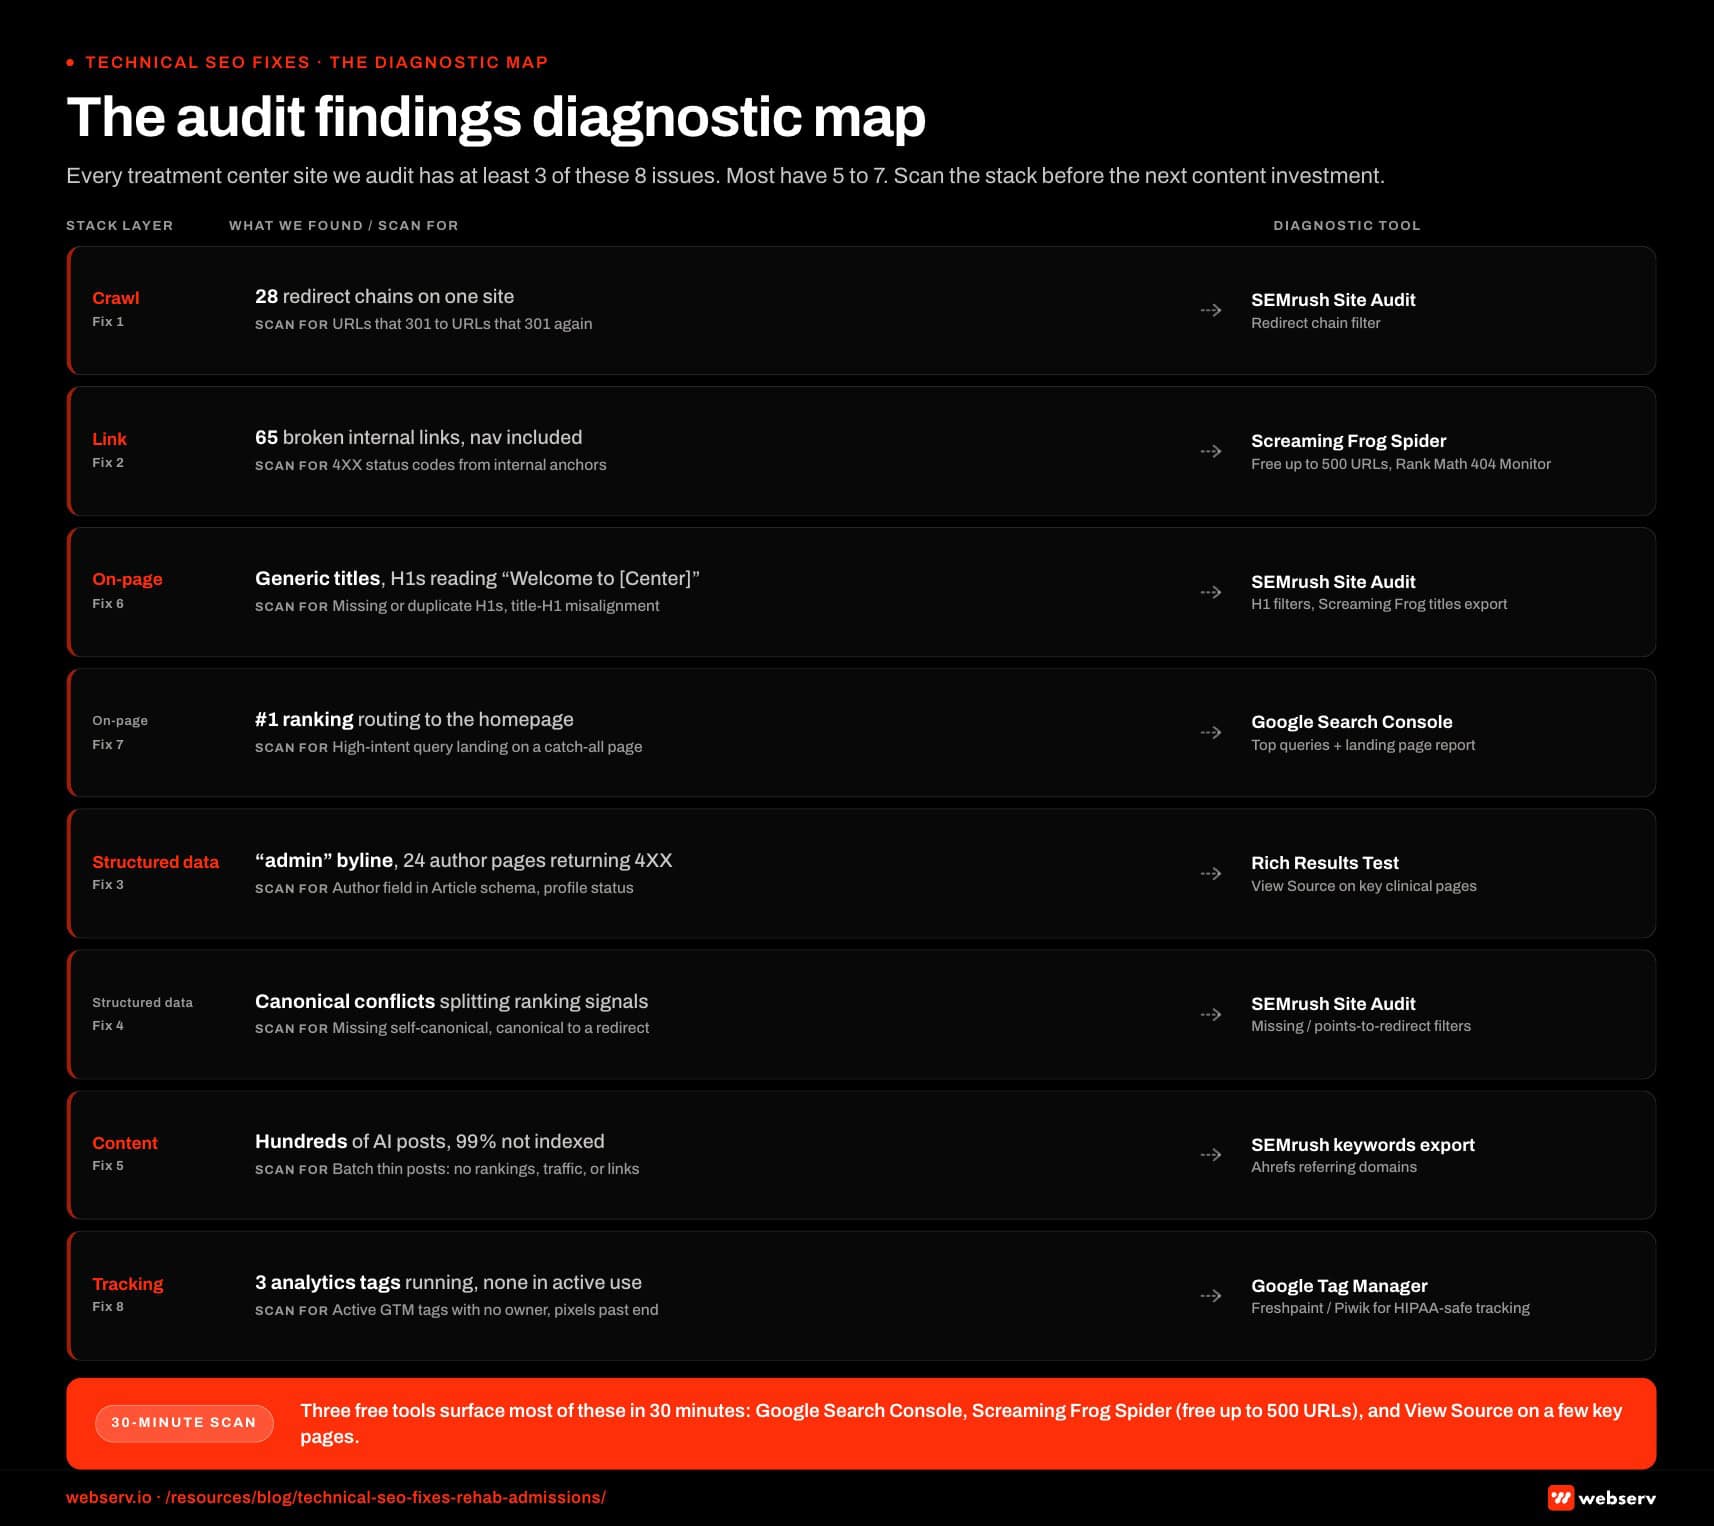Click 'Redirect chain filter' subtext

coord(1316,323)
